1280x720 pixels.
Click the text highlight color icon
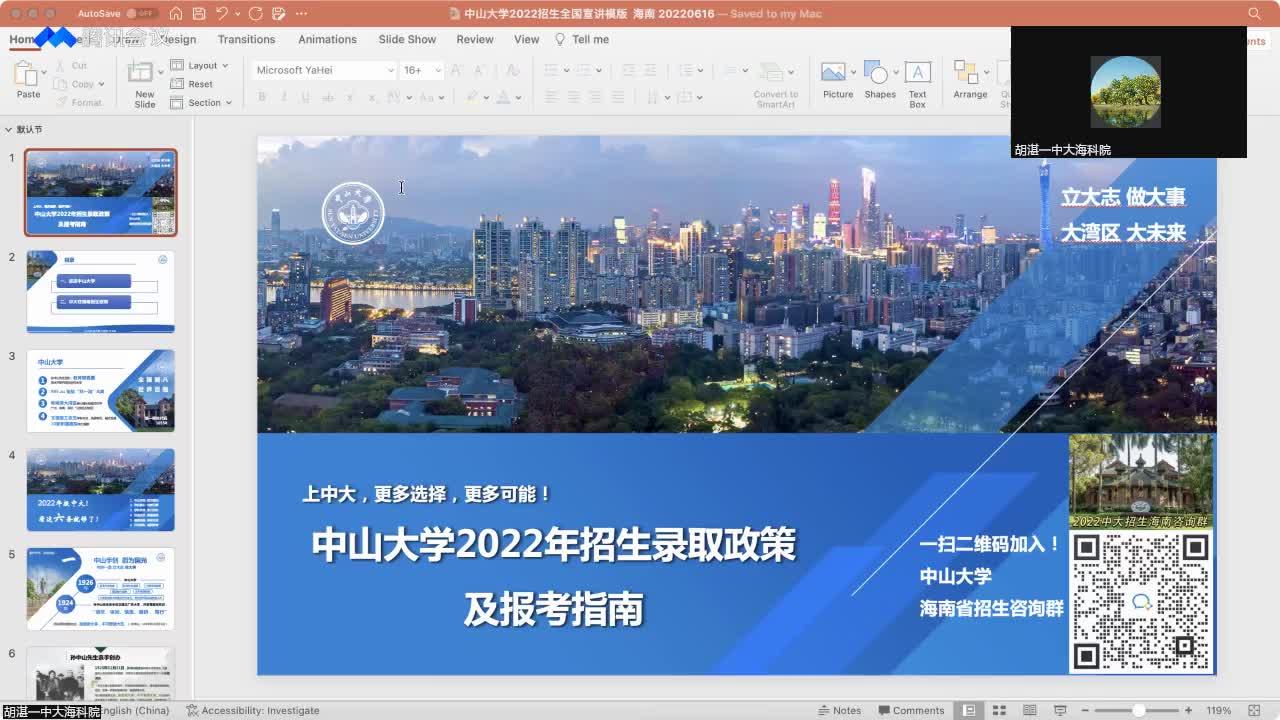tap(471, 97)
